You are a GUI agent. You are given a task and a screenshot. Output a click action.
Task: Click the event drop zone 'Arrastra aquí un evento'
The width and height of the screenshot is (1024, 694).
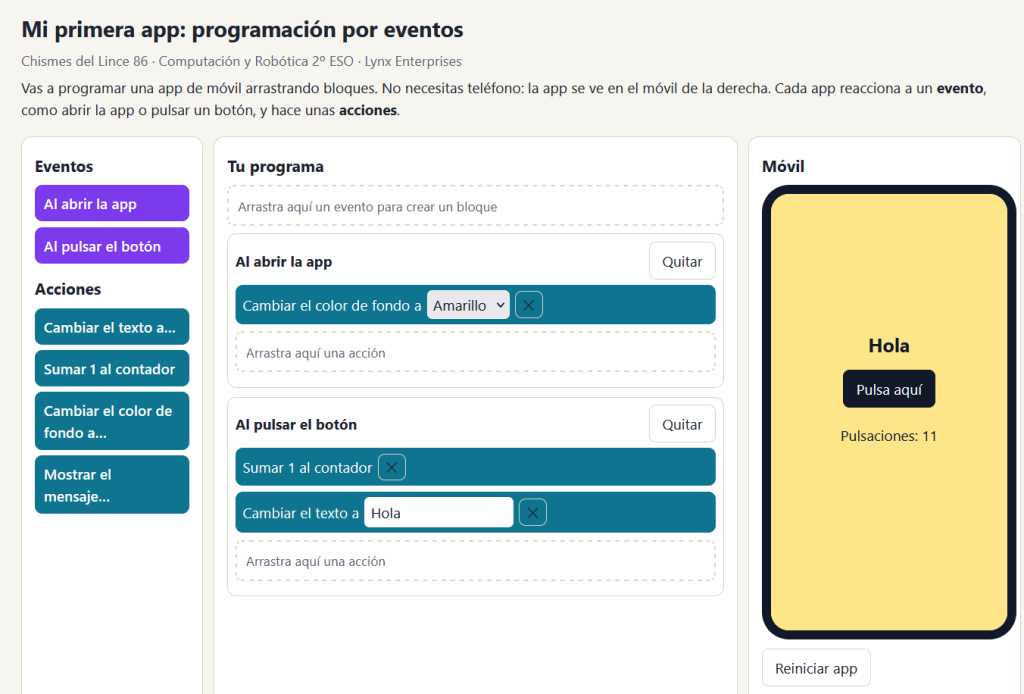pos(475,206)
